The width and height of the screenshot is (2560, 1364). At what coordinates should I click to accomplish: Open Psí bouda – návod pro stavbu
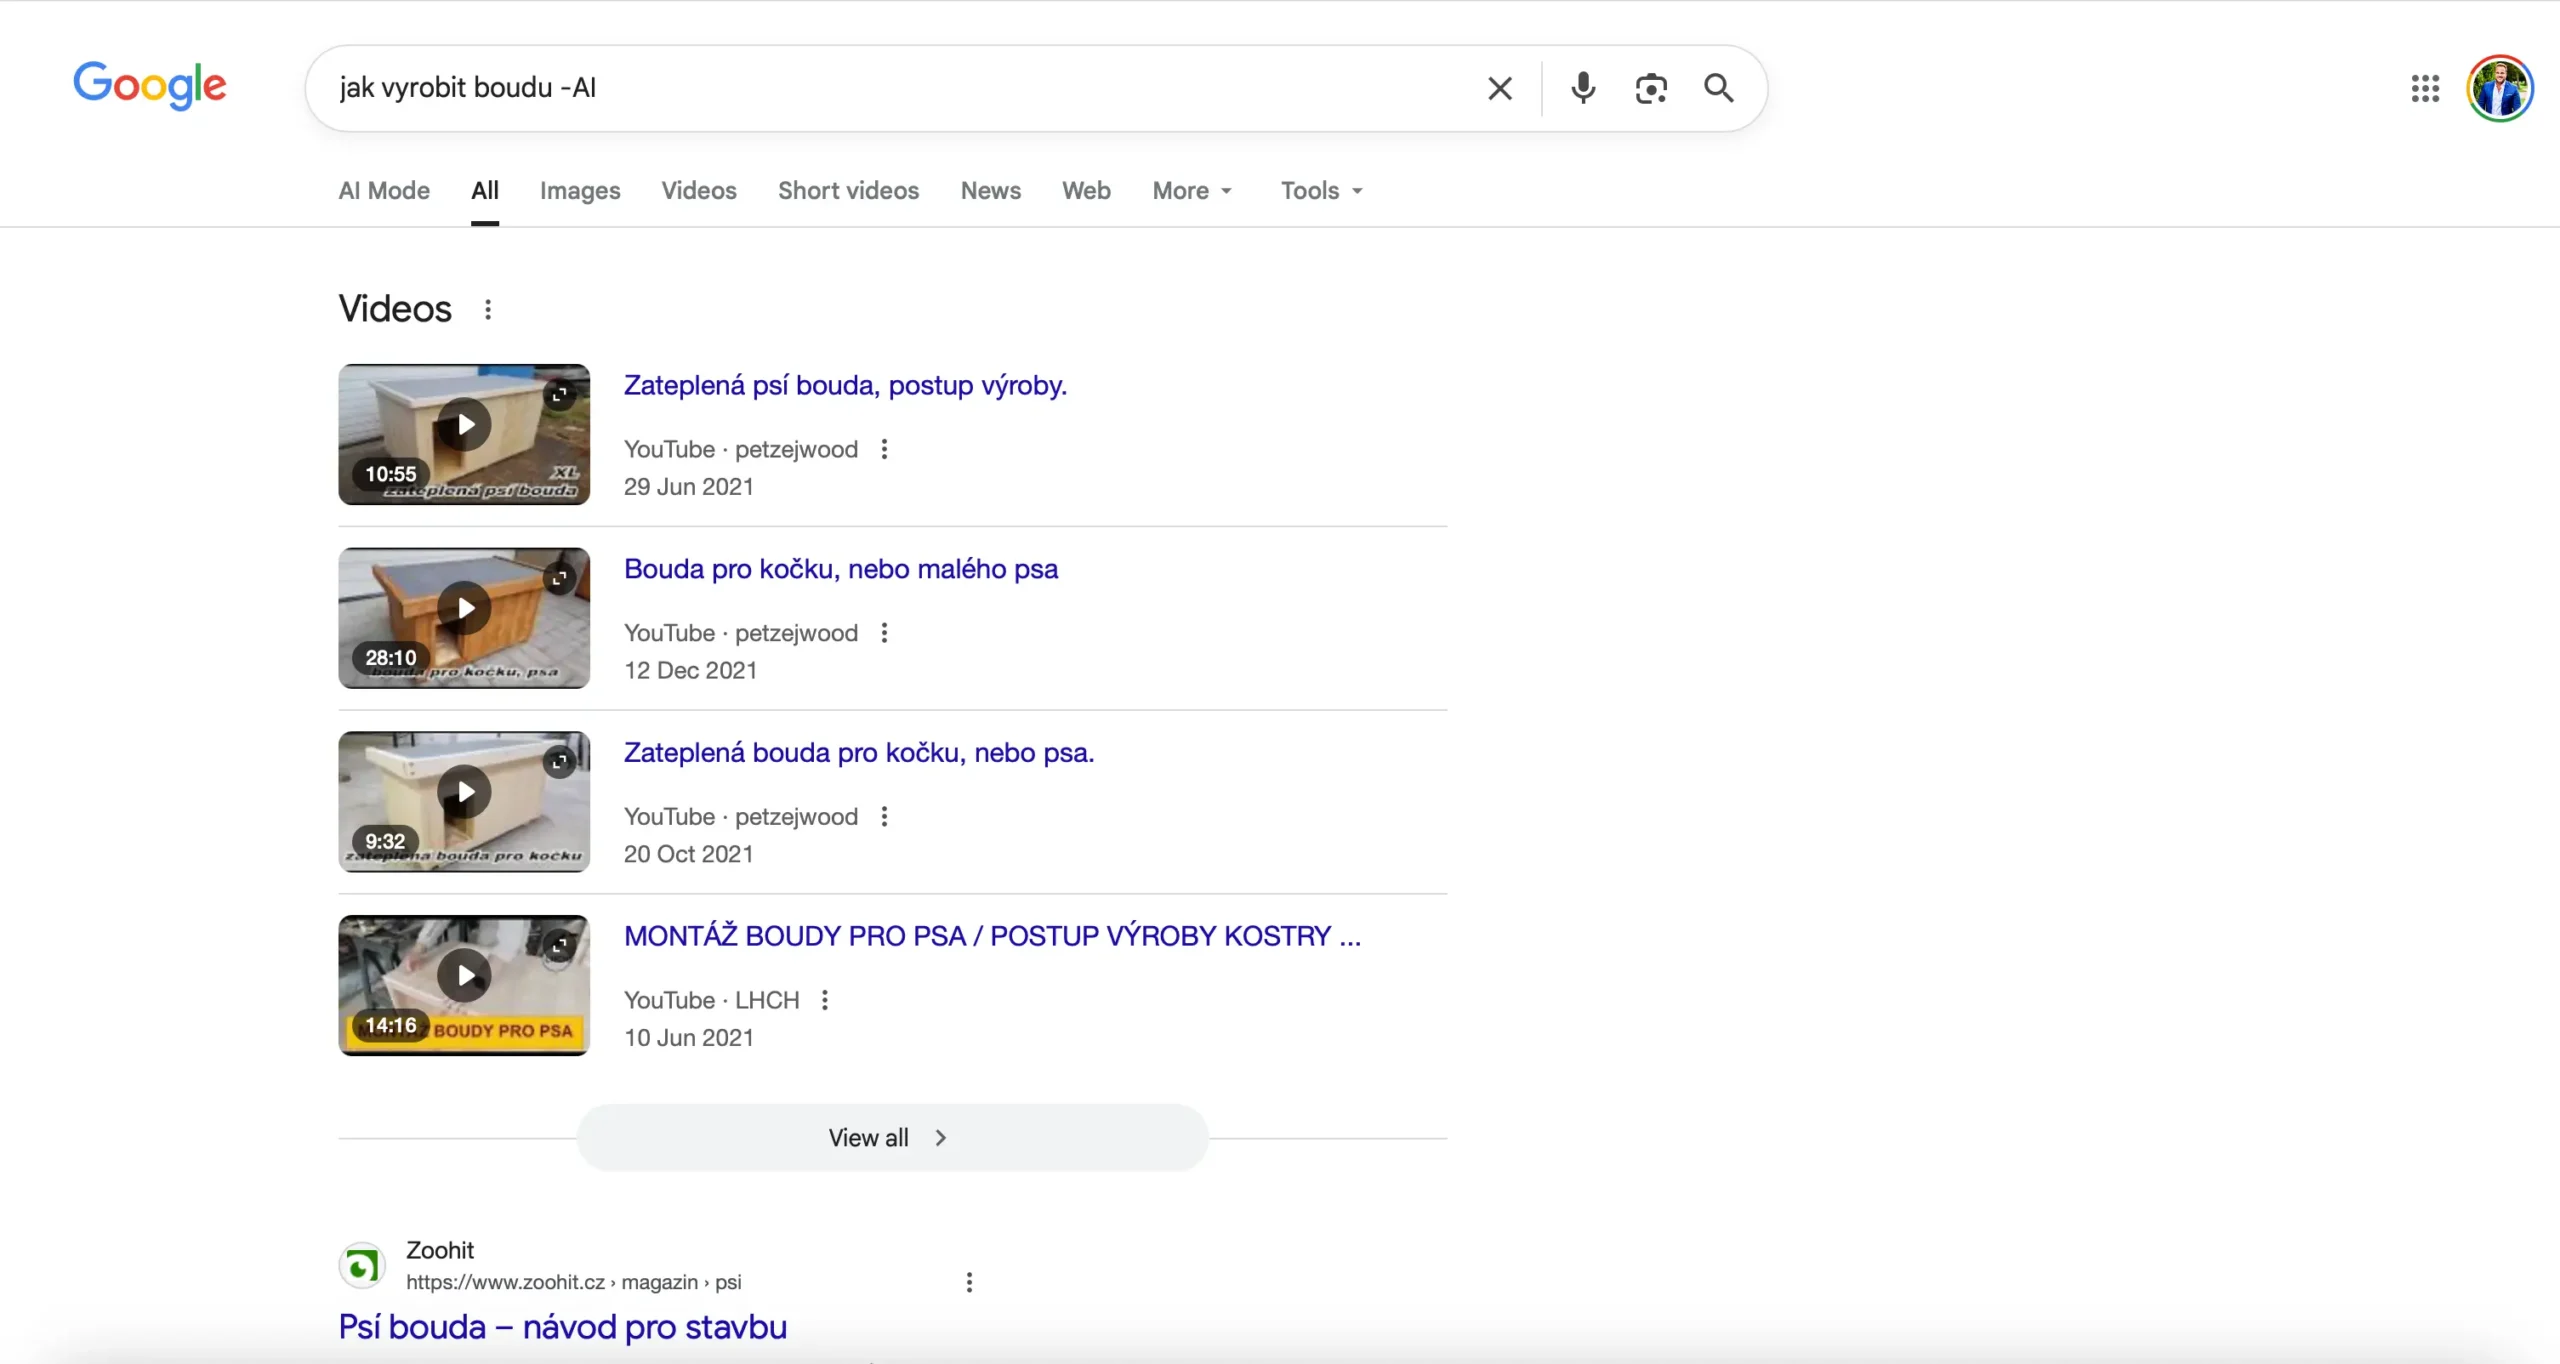coord(562,1327)
